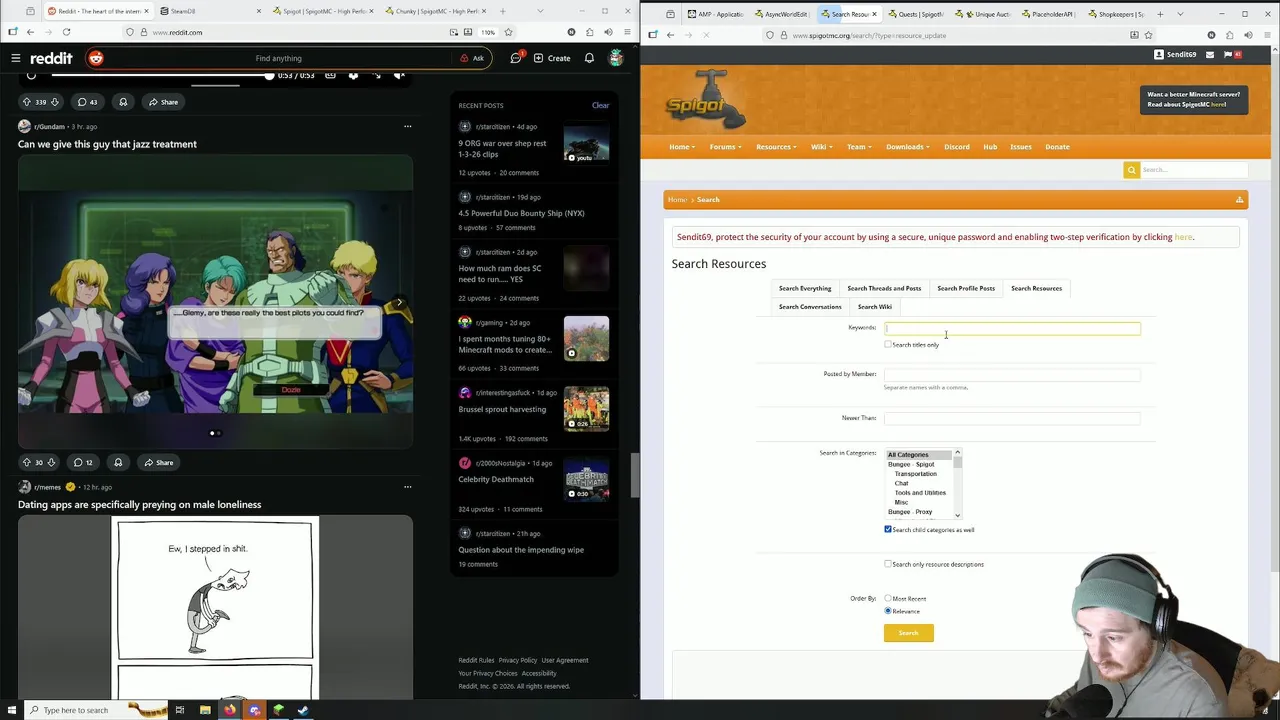Expand the Team dropdown menu

pos(859,147)
